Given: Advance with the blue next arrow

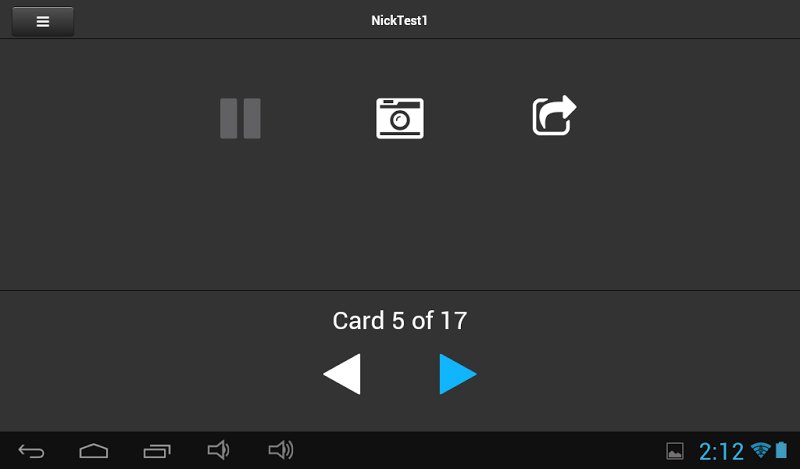Looking at the screenshot, I should [x=458, y=374].
